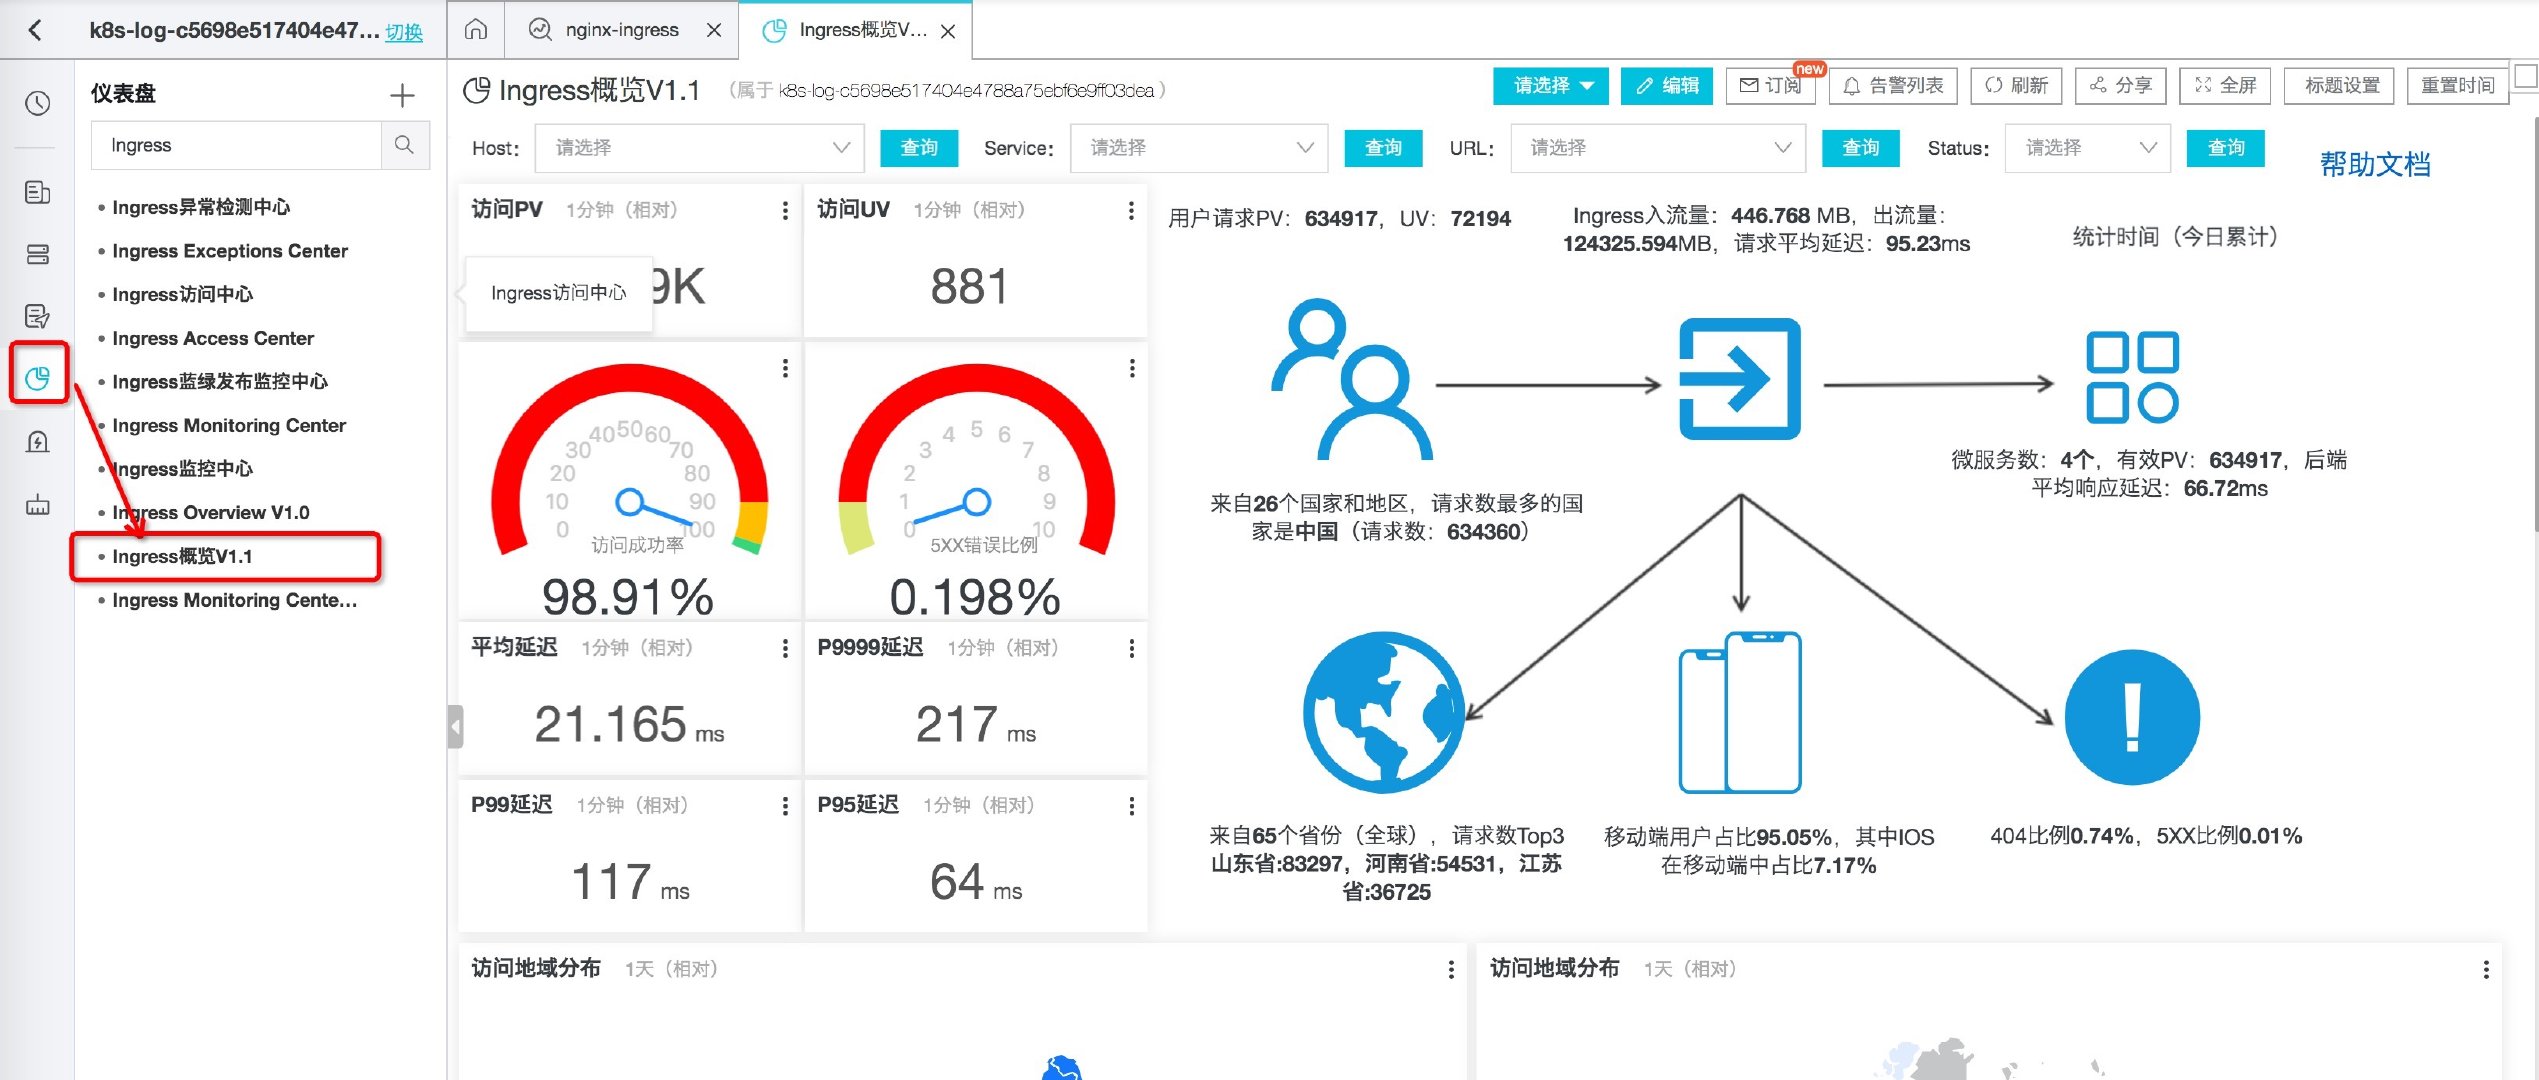Click the 编辑 edit button
This screenshot has height=1080, width=2539.
tap(1667, 86)
